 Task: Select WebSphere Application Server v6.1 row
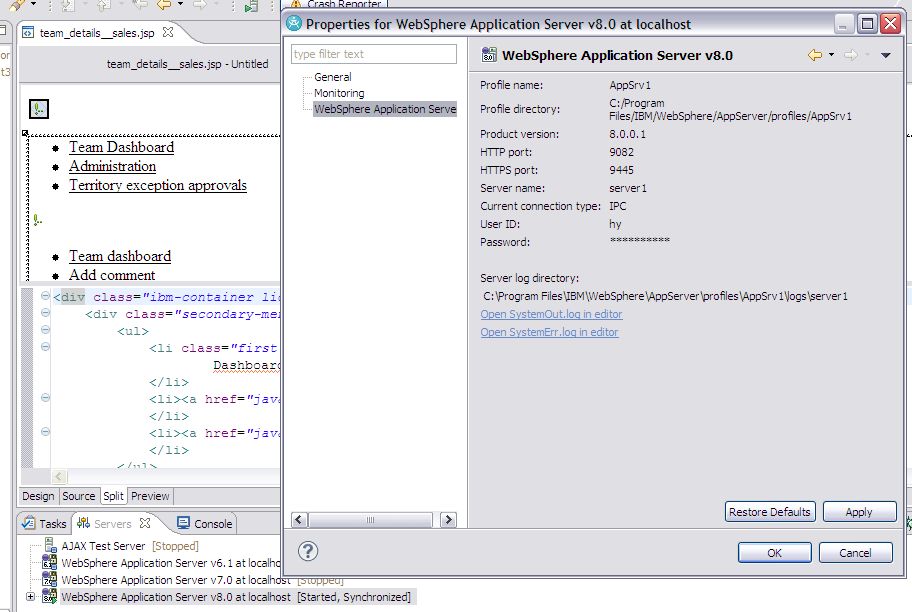(171, 563)
